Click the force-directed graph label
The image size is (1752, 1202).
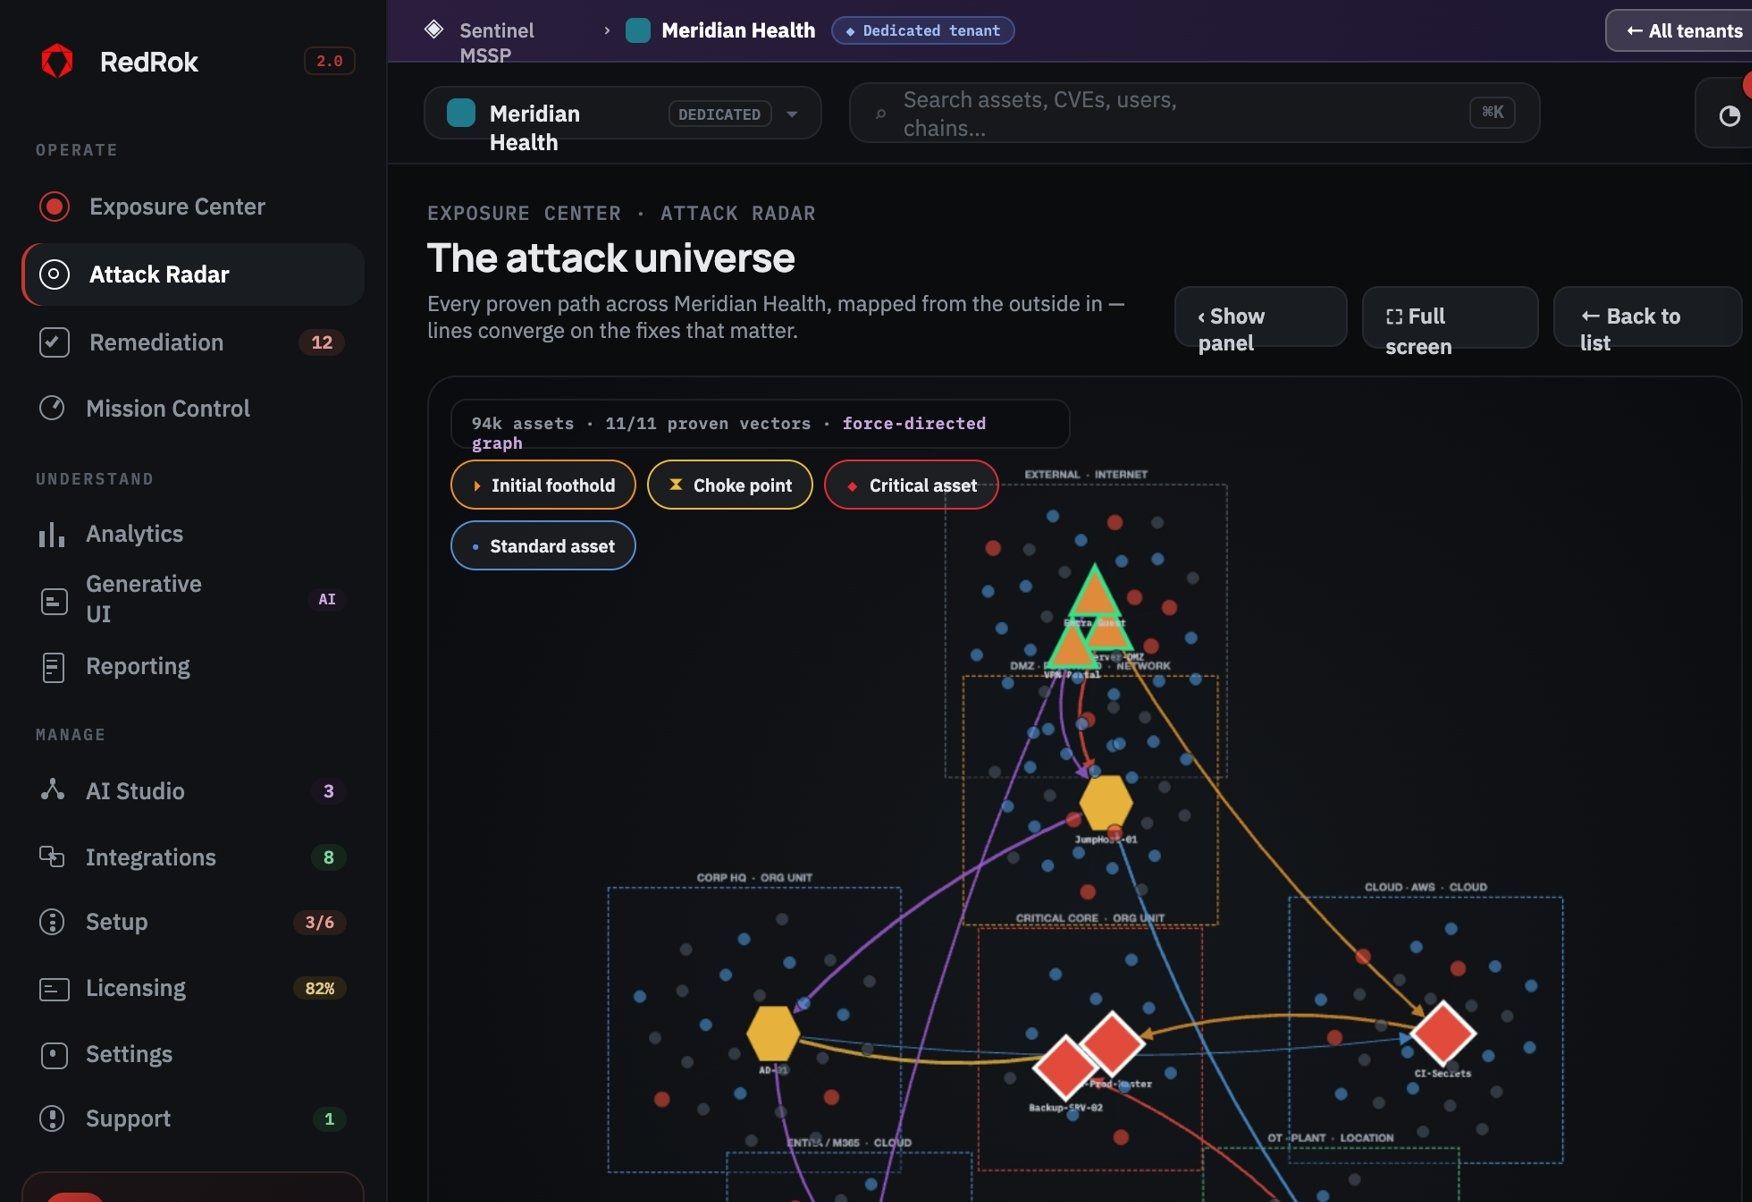729,433
